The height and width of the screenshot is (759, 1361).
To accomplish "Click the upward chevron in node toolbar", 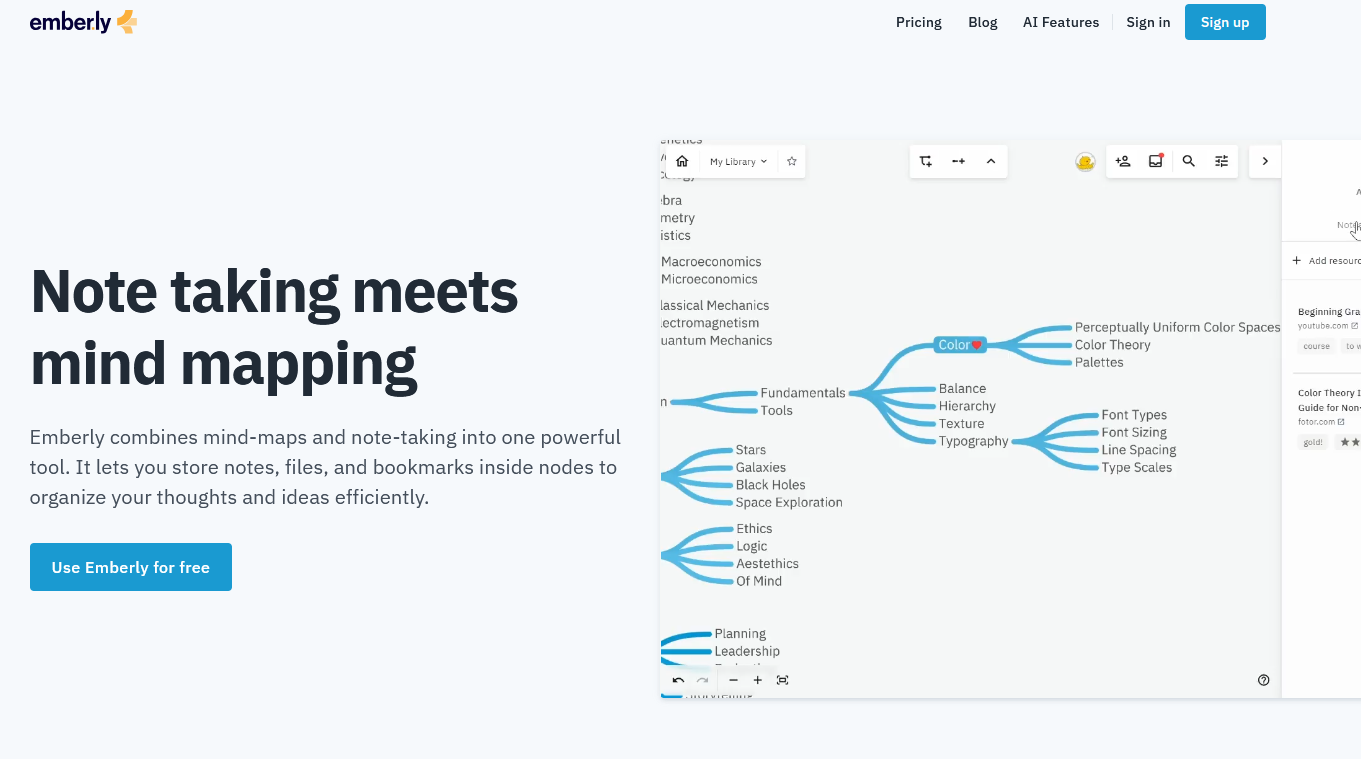I will (x=991, y=161).
